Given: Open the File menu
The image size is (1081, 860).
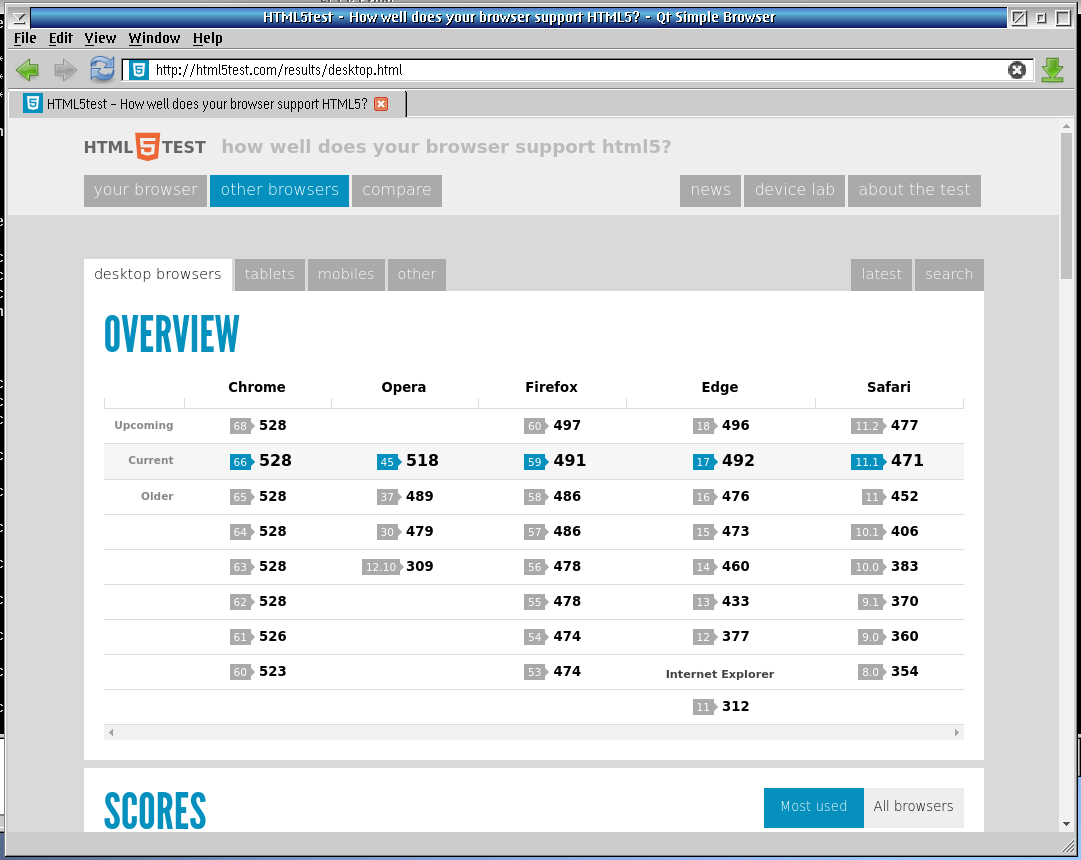Looking at the screenshot, I should 23,38.
